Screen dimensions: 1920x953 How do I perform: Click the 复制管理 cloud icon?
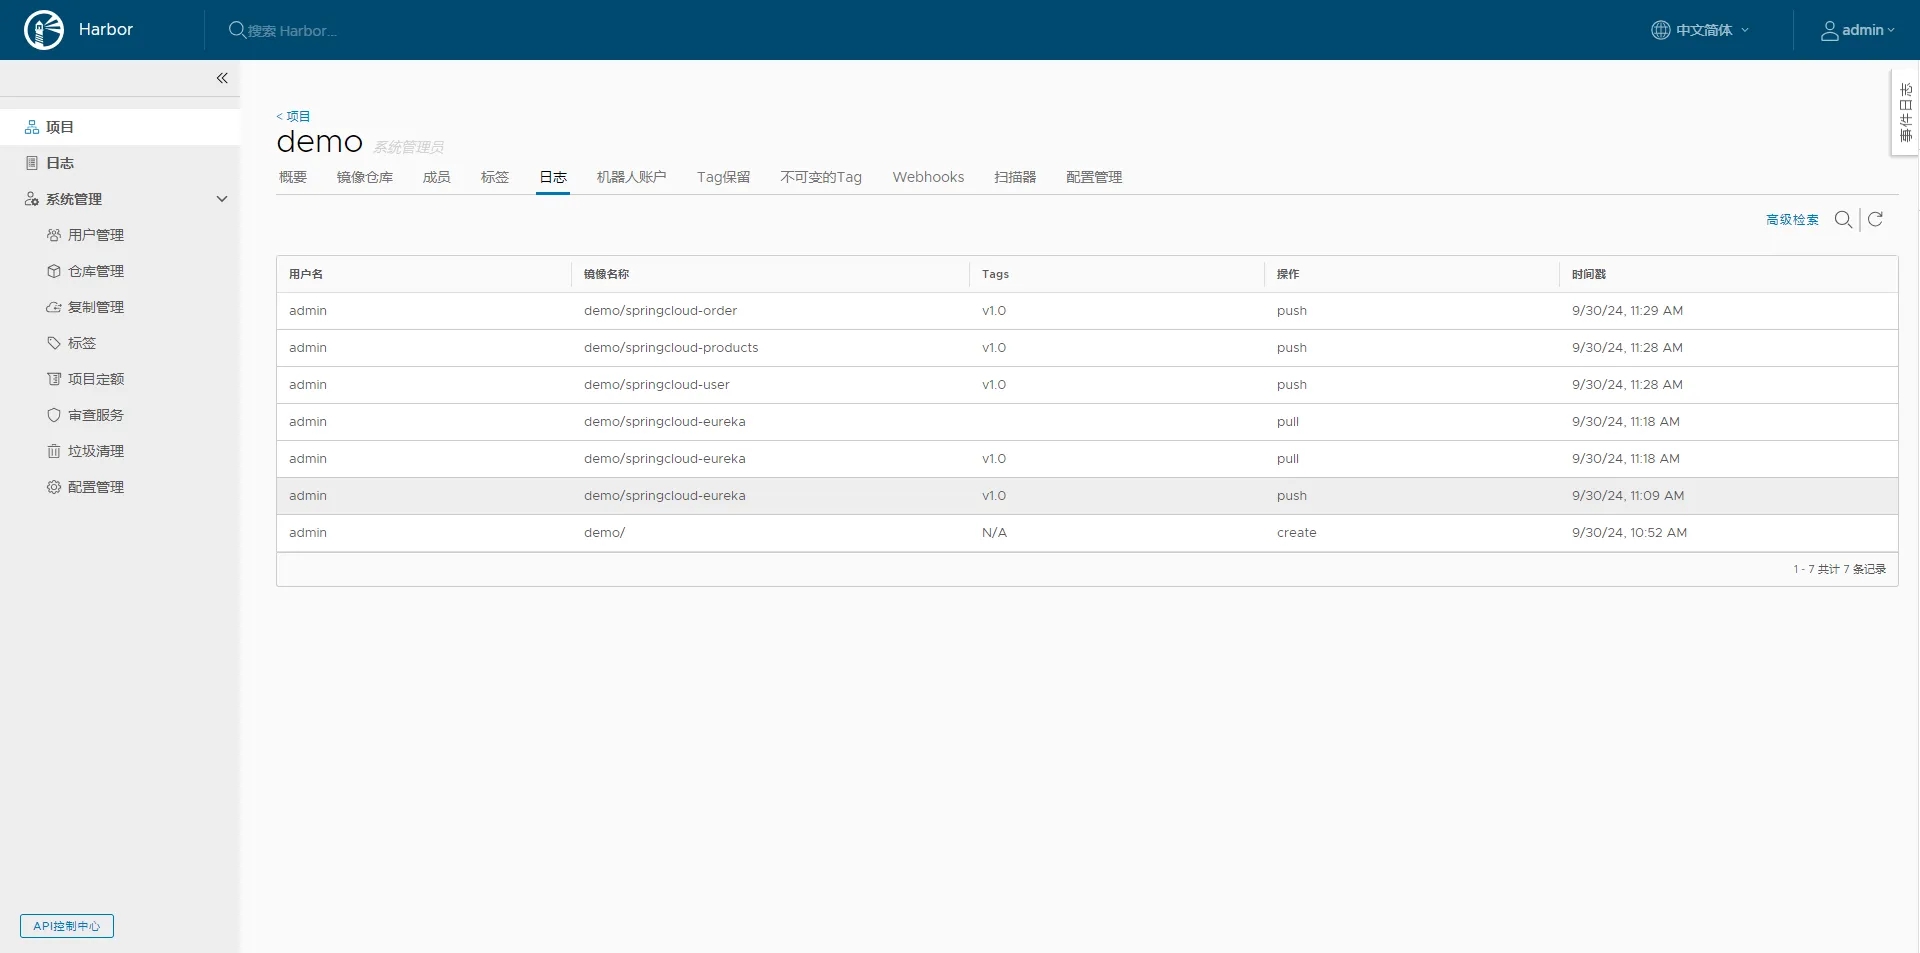point(54,307)
